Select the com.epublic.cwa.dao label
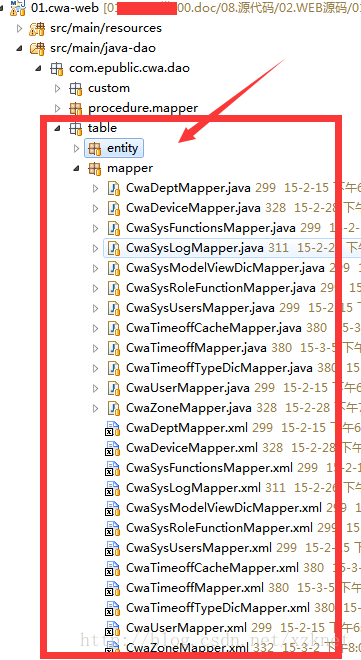Screen dimensions: 361x660 (129, 68)
